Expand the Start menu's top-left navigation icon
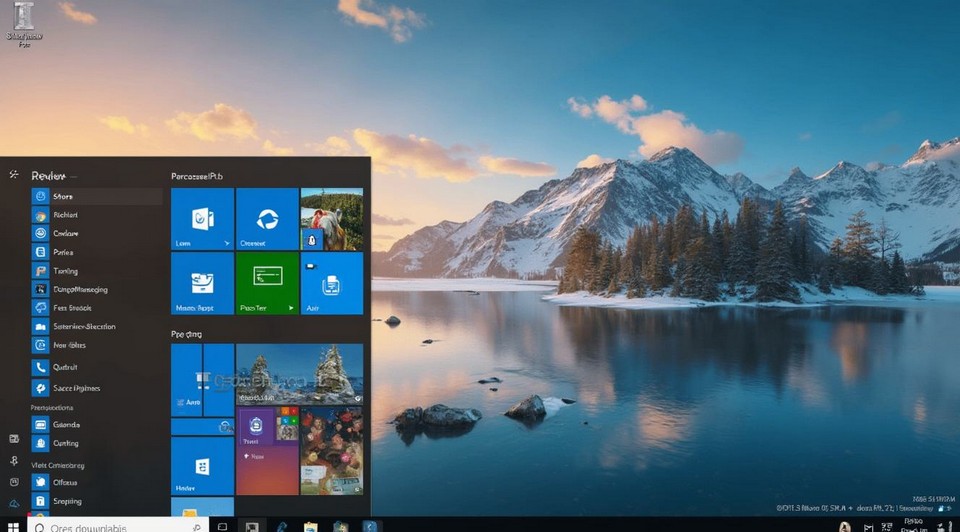Screen dimensions: 960x532 (14, 175)
